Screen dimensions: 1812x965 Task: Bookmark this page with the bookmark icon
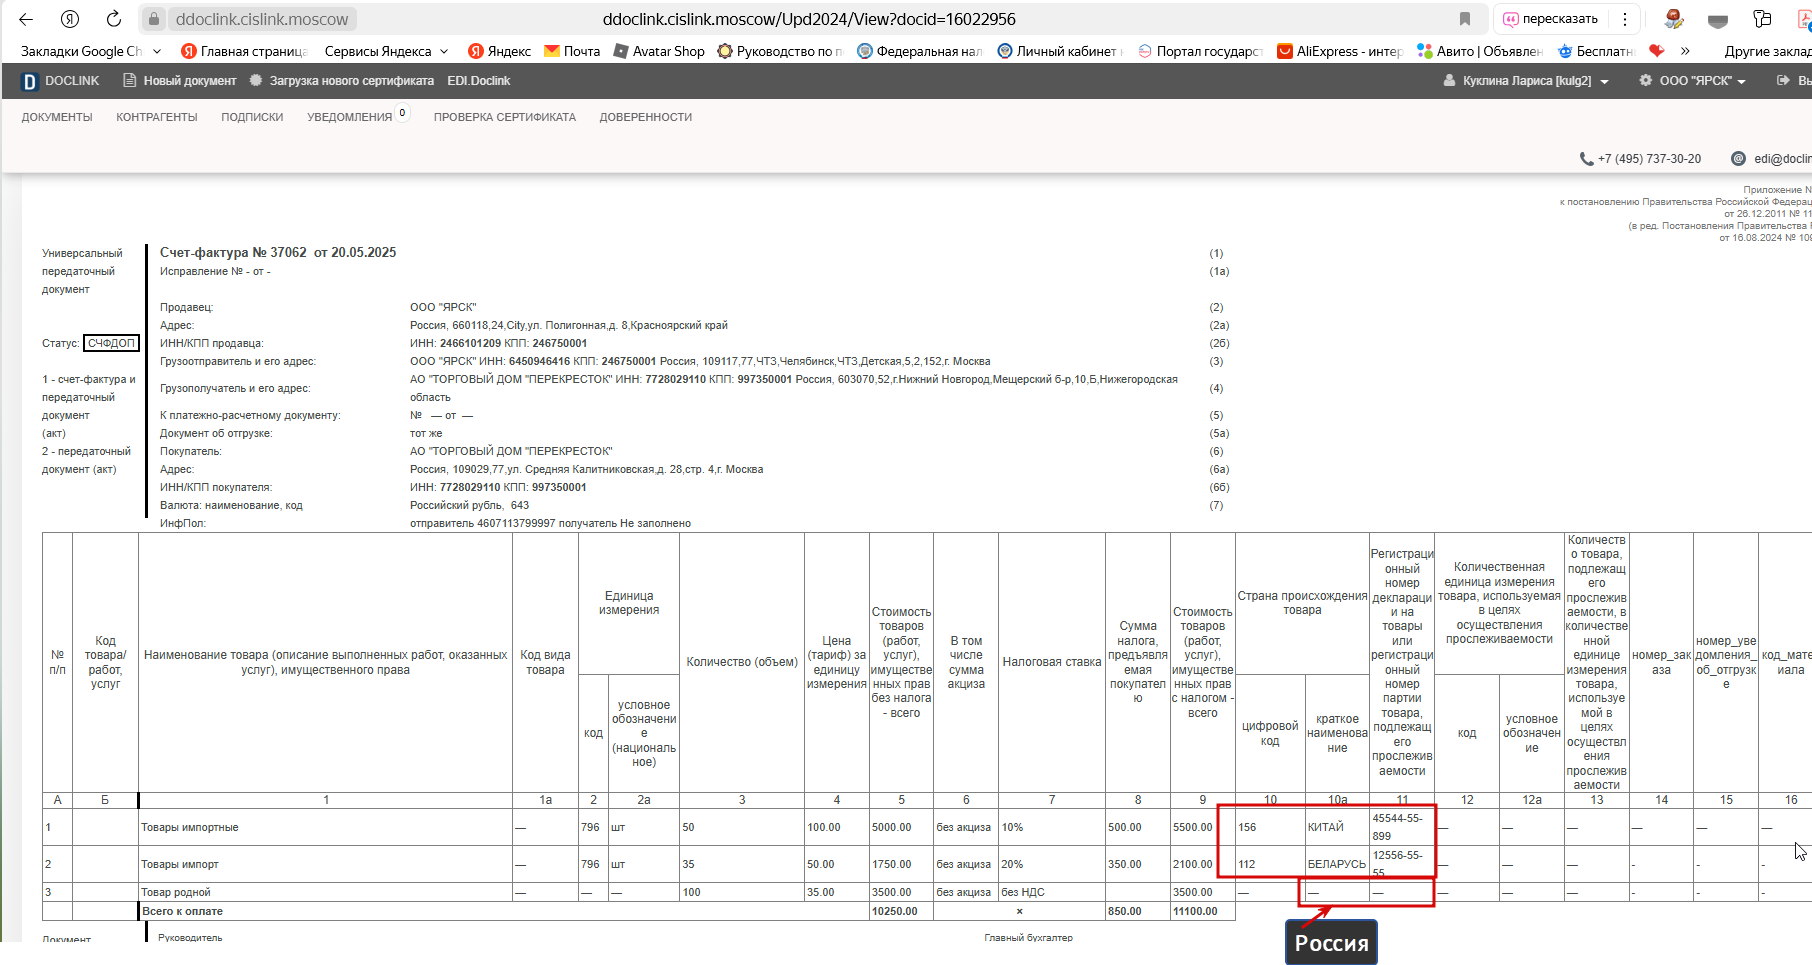tap(1465, 19)
